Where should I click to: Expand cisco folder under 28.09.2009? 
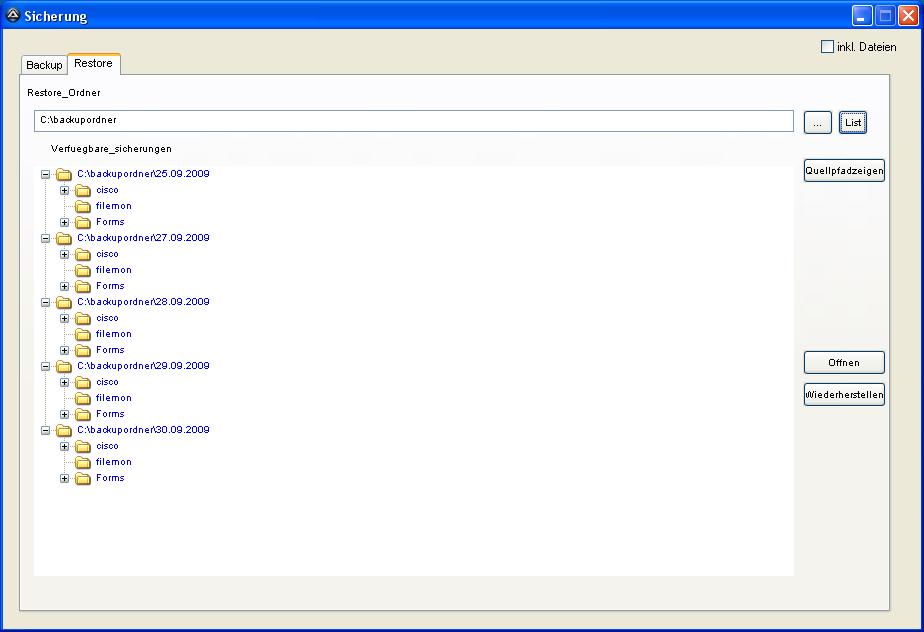pyautogui.click(x=64, y=318)
